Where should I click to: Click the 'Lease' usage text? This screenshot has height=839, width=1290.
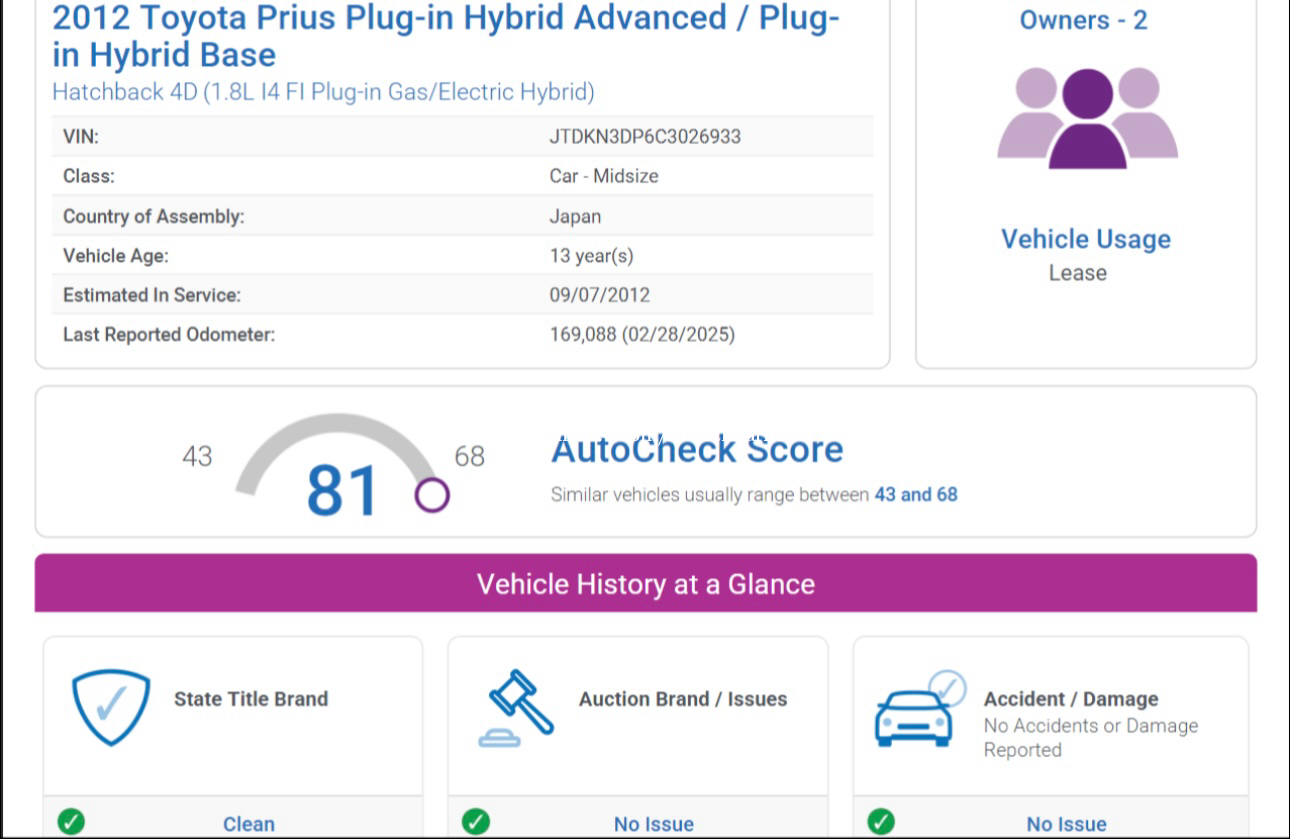click(1078, 273)
